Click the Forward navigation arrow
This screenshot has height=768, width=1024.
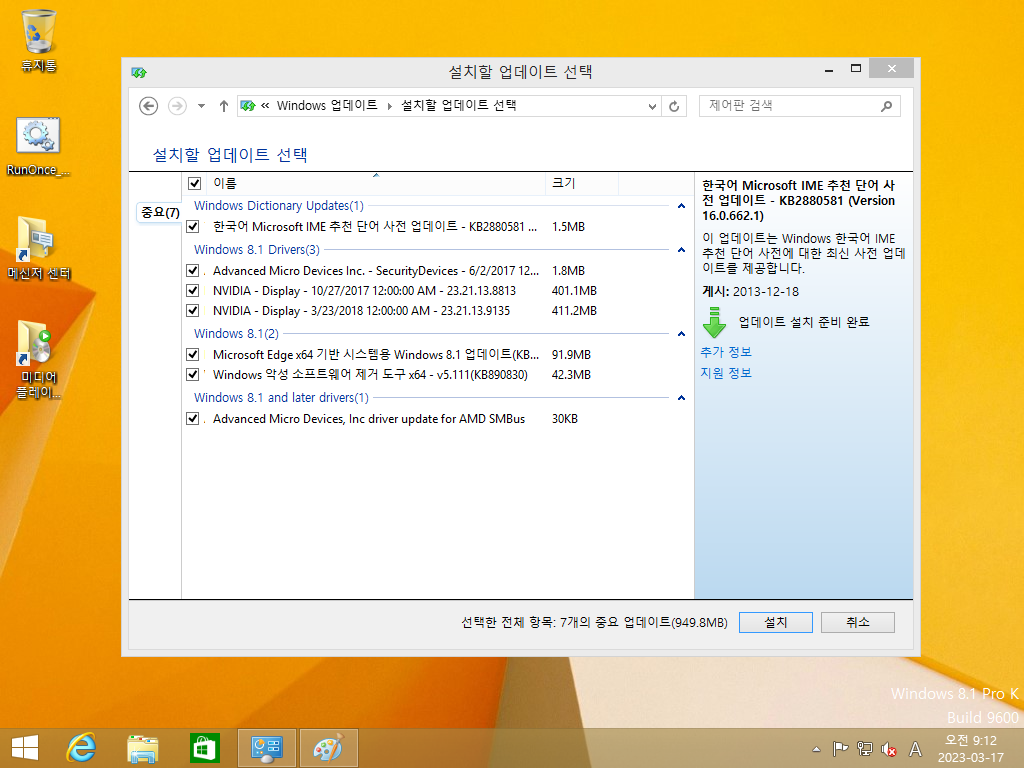click(177, 106)
